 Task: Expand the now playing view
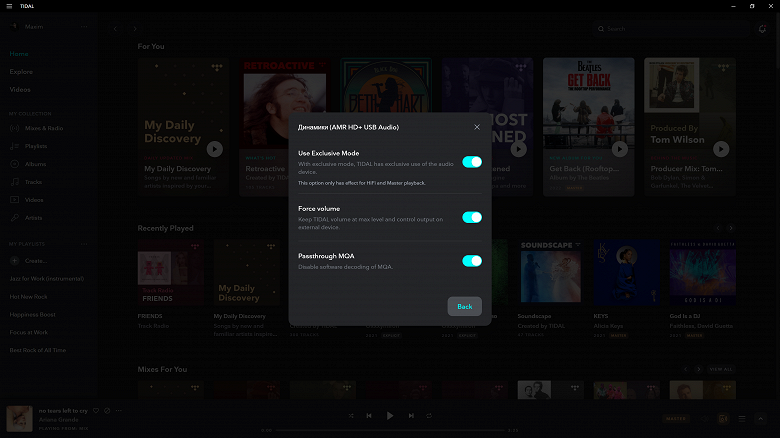click(x=760, y=419)
